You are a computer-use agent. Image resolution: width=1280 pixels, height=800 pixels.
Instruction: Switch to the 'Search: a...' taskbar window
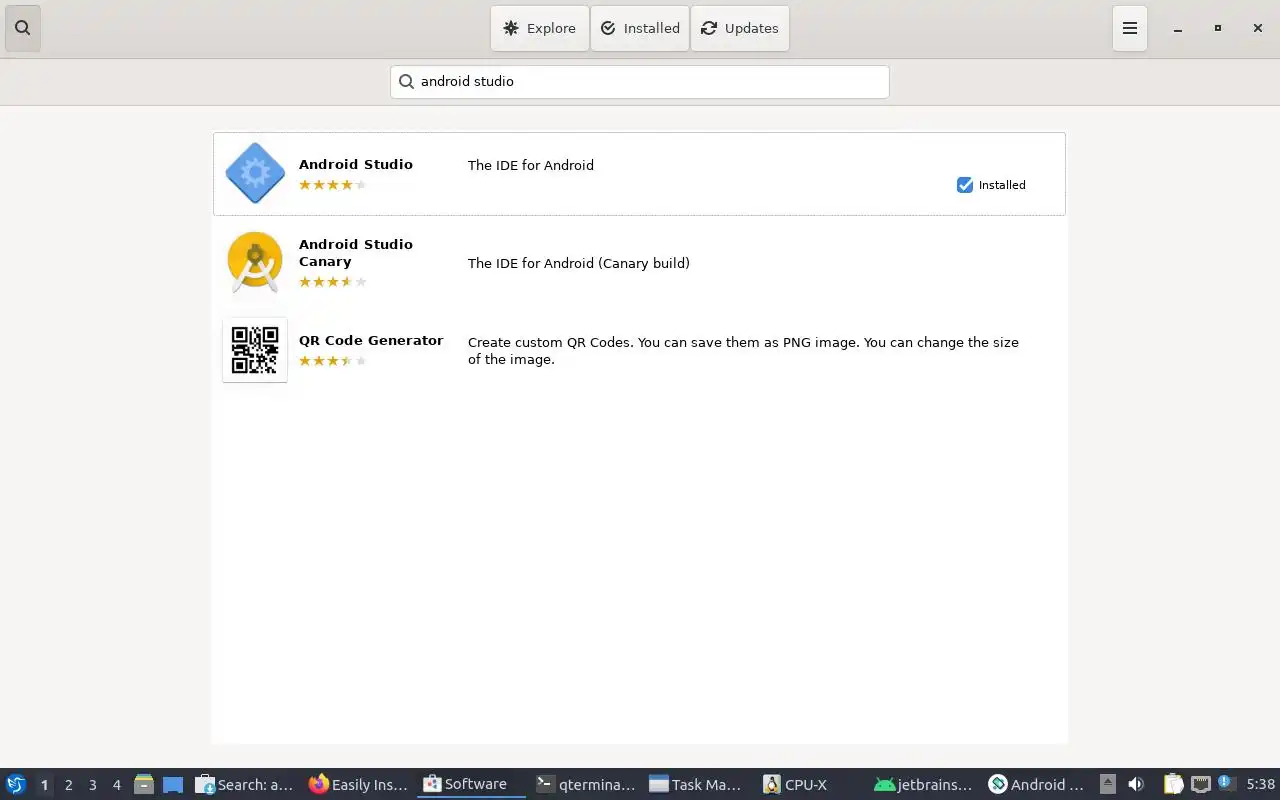[x=245, y=785]
